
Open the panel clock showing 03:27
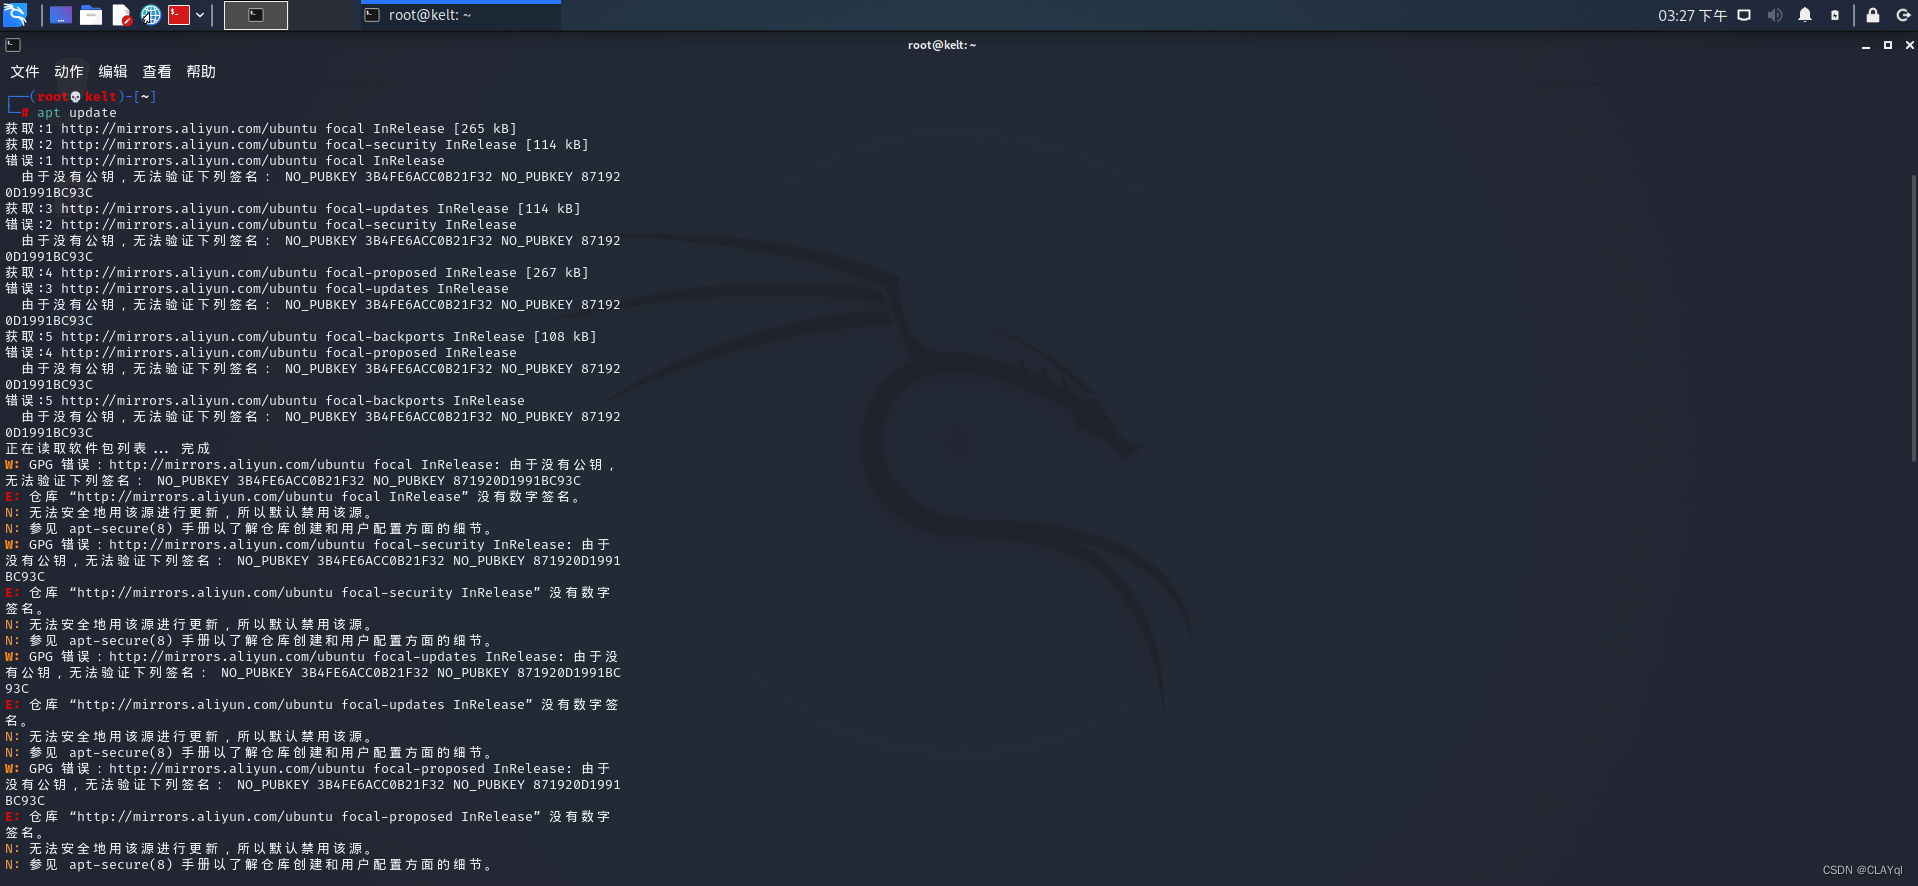tap(1692, 15)
